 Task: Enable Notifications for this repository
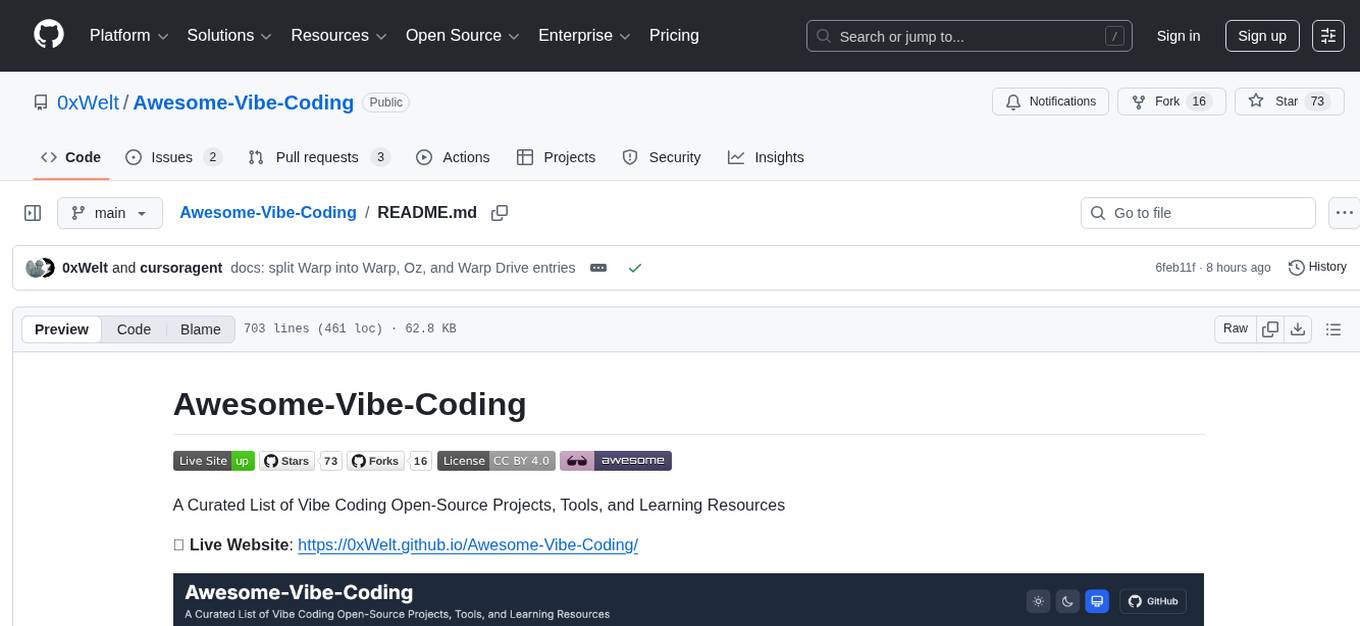pos(1050,101)
